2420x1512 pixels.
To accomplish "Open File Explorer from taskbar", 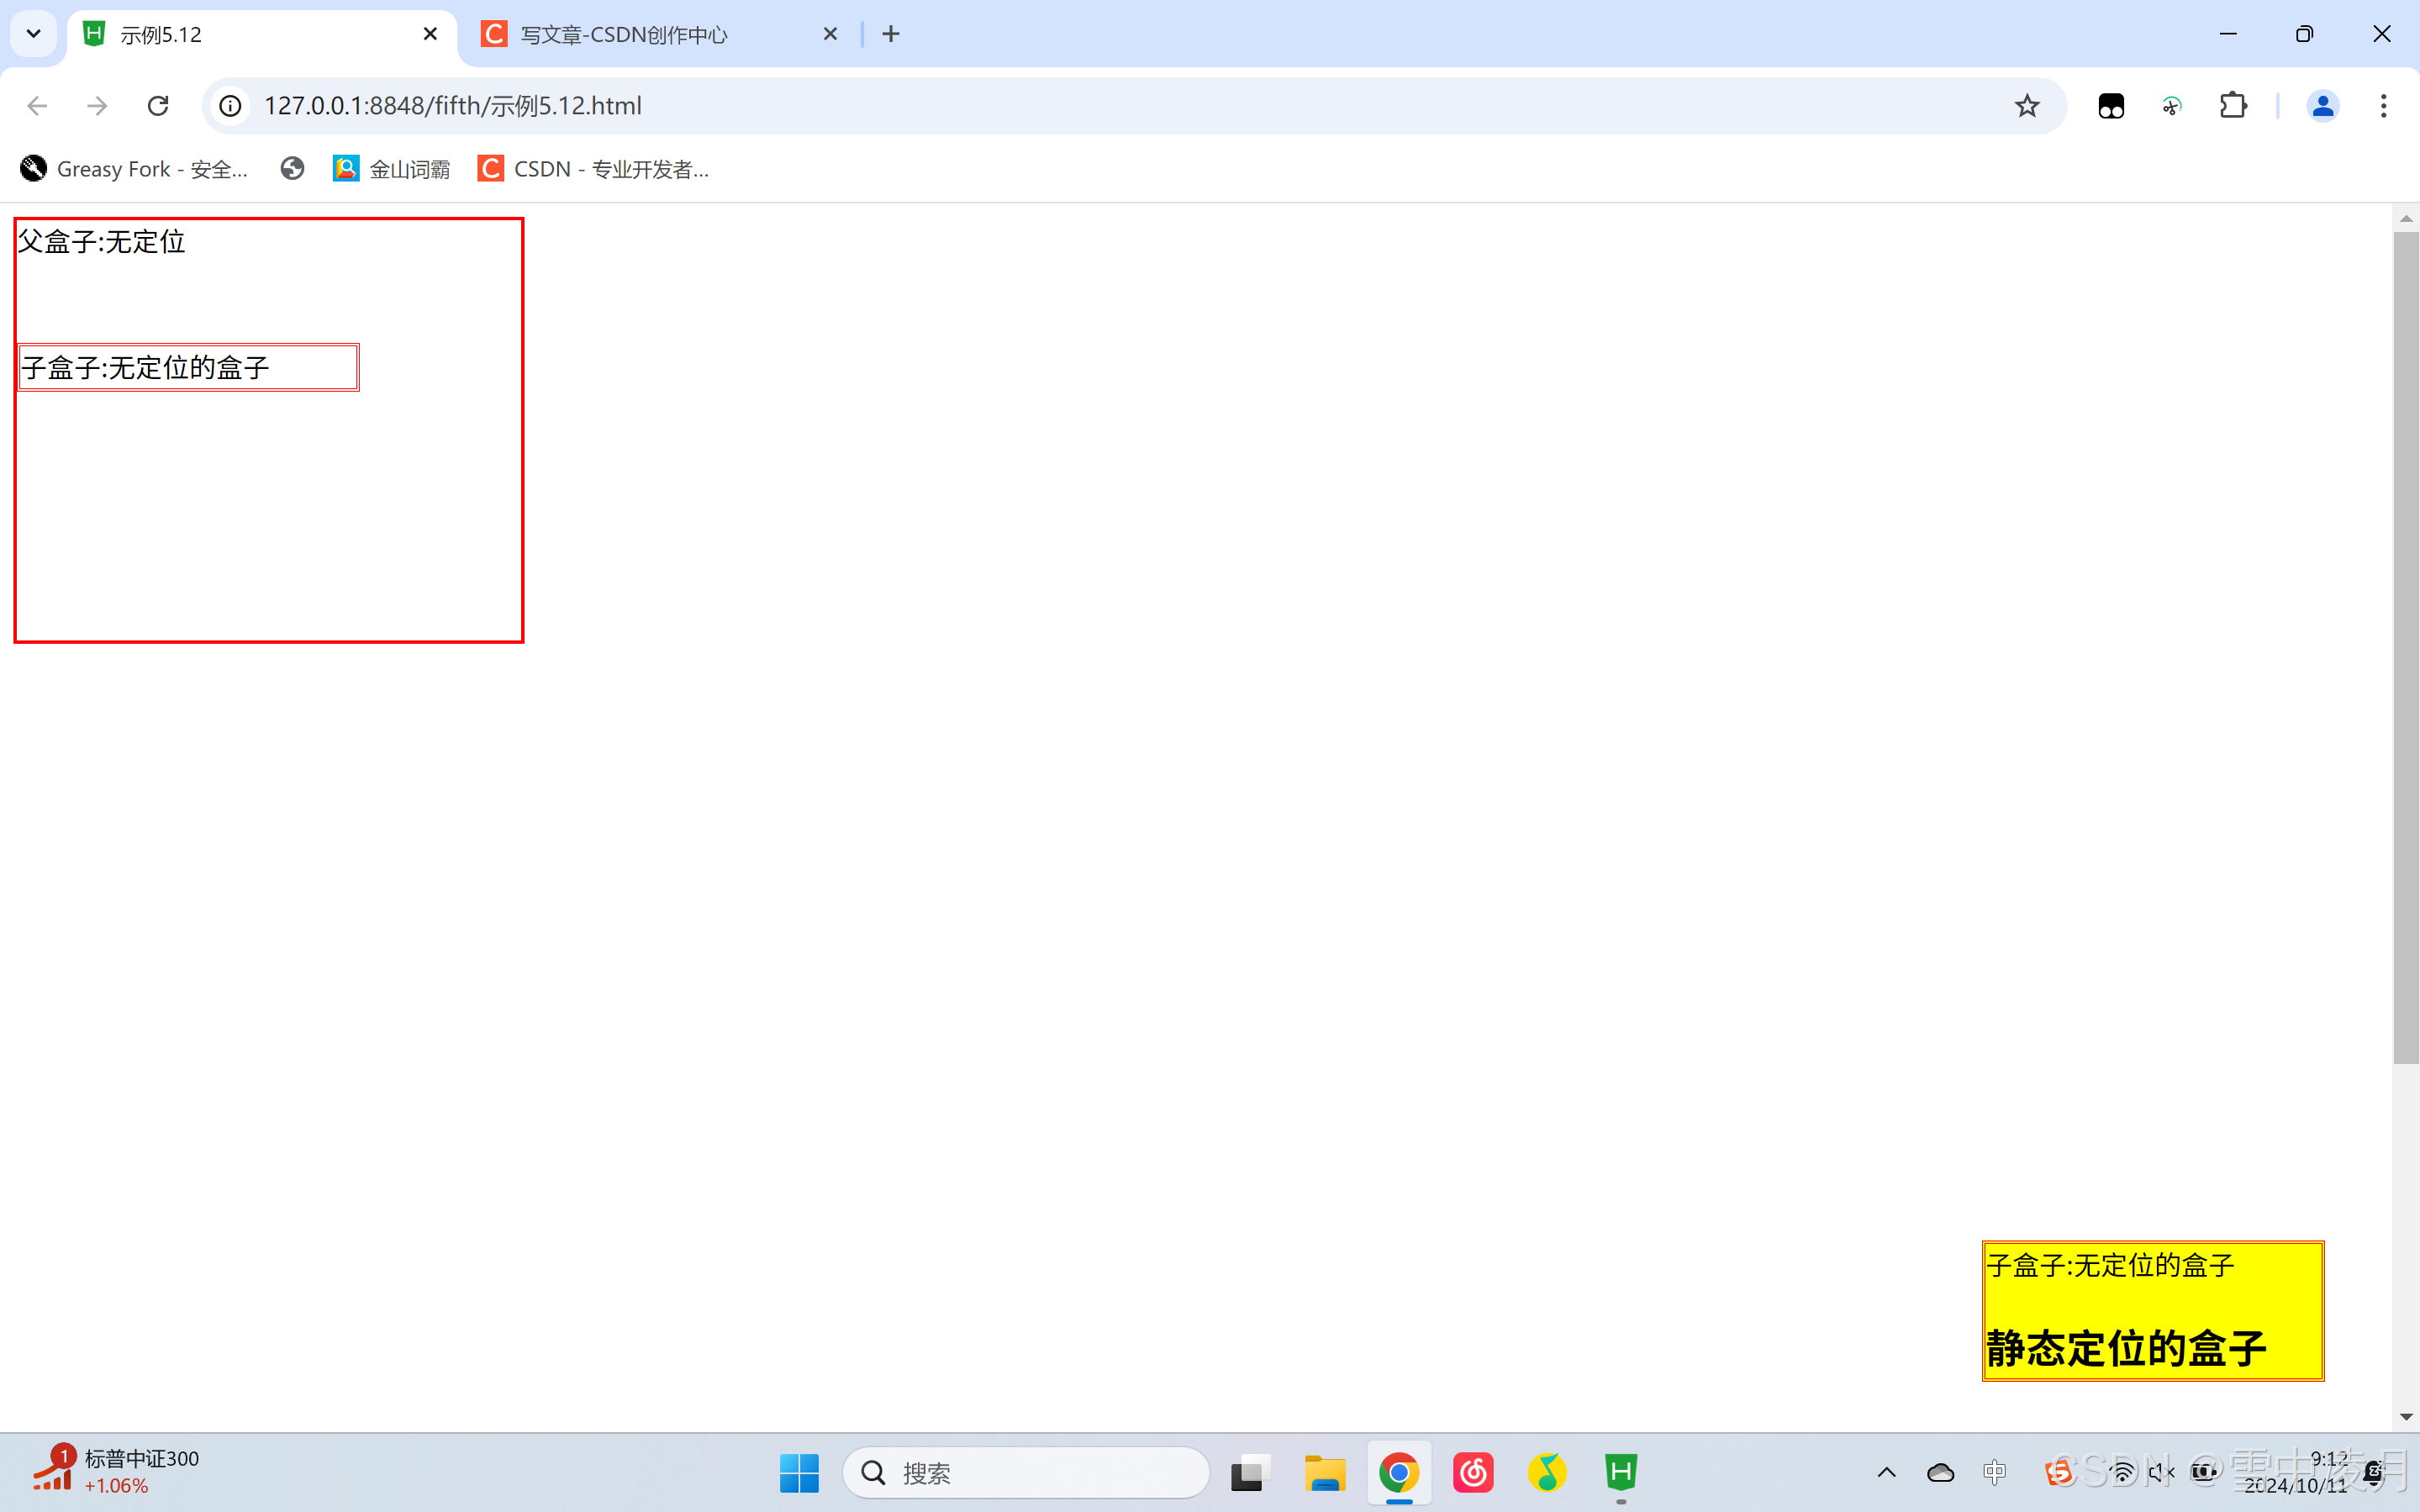I will 1325,1472.
